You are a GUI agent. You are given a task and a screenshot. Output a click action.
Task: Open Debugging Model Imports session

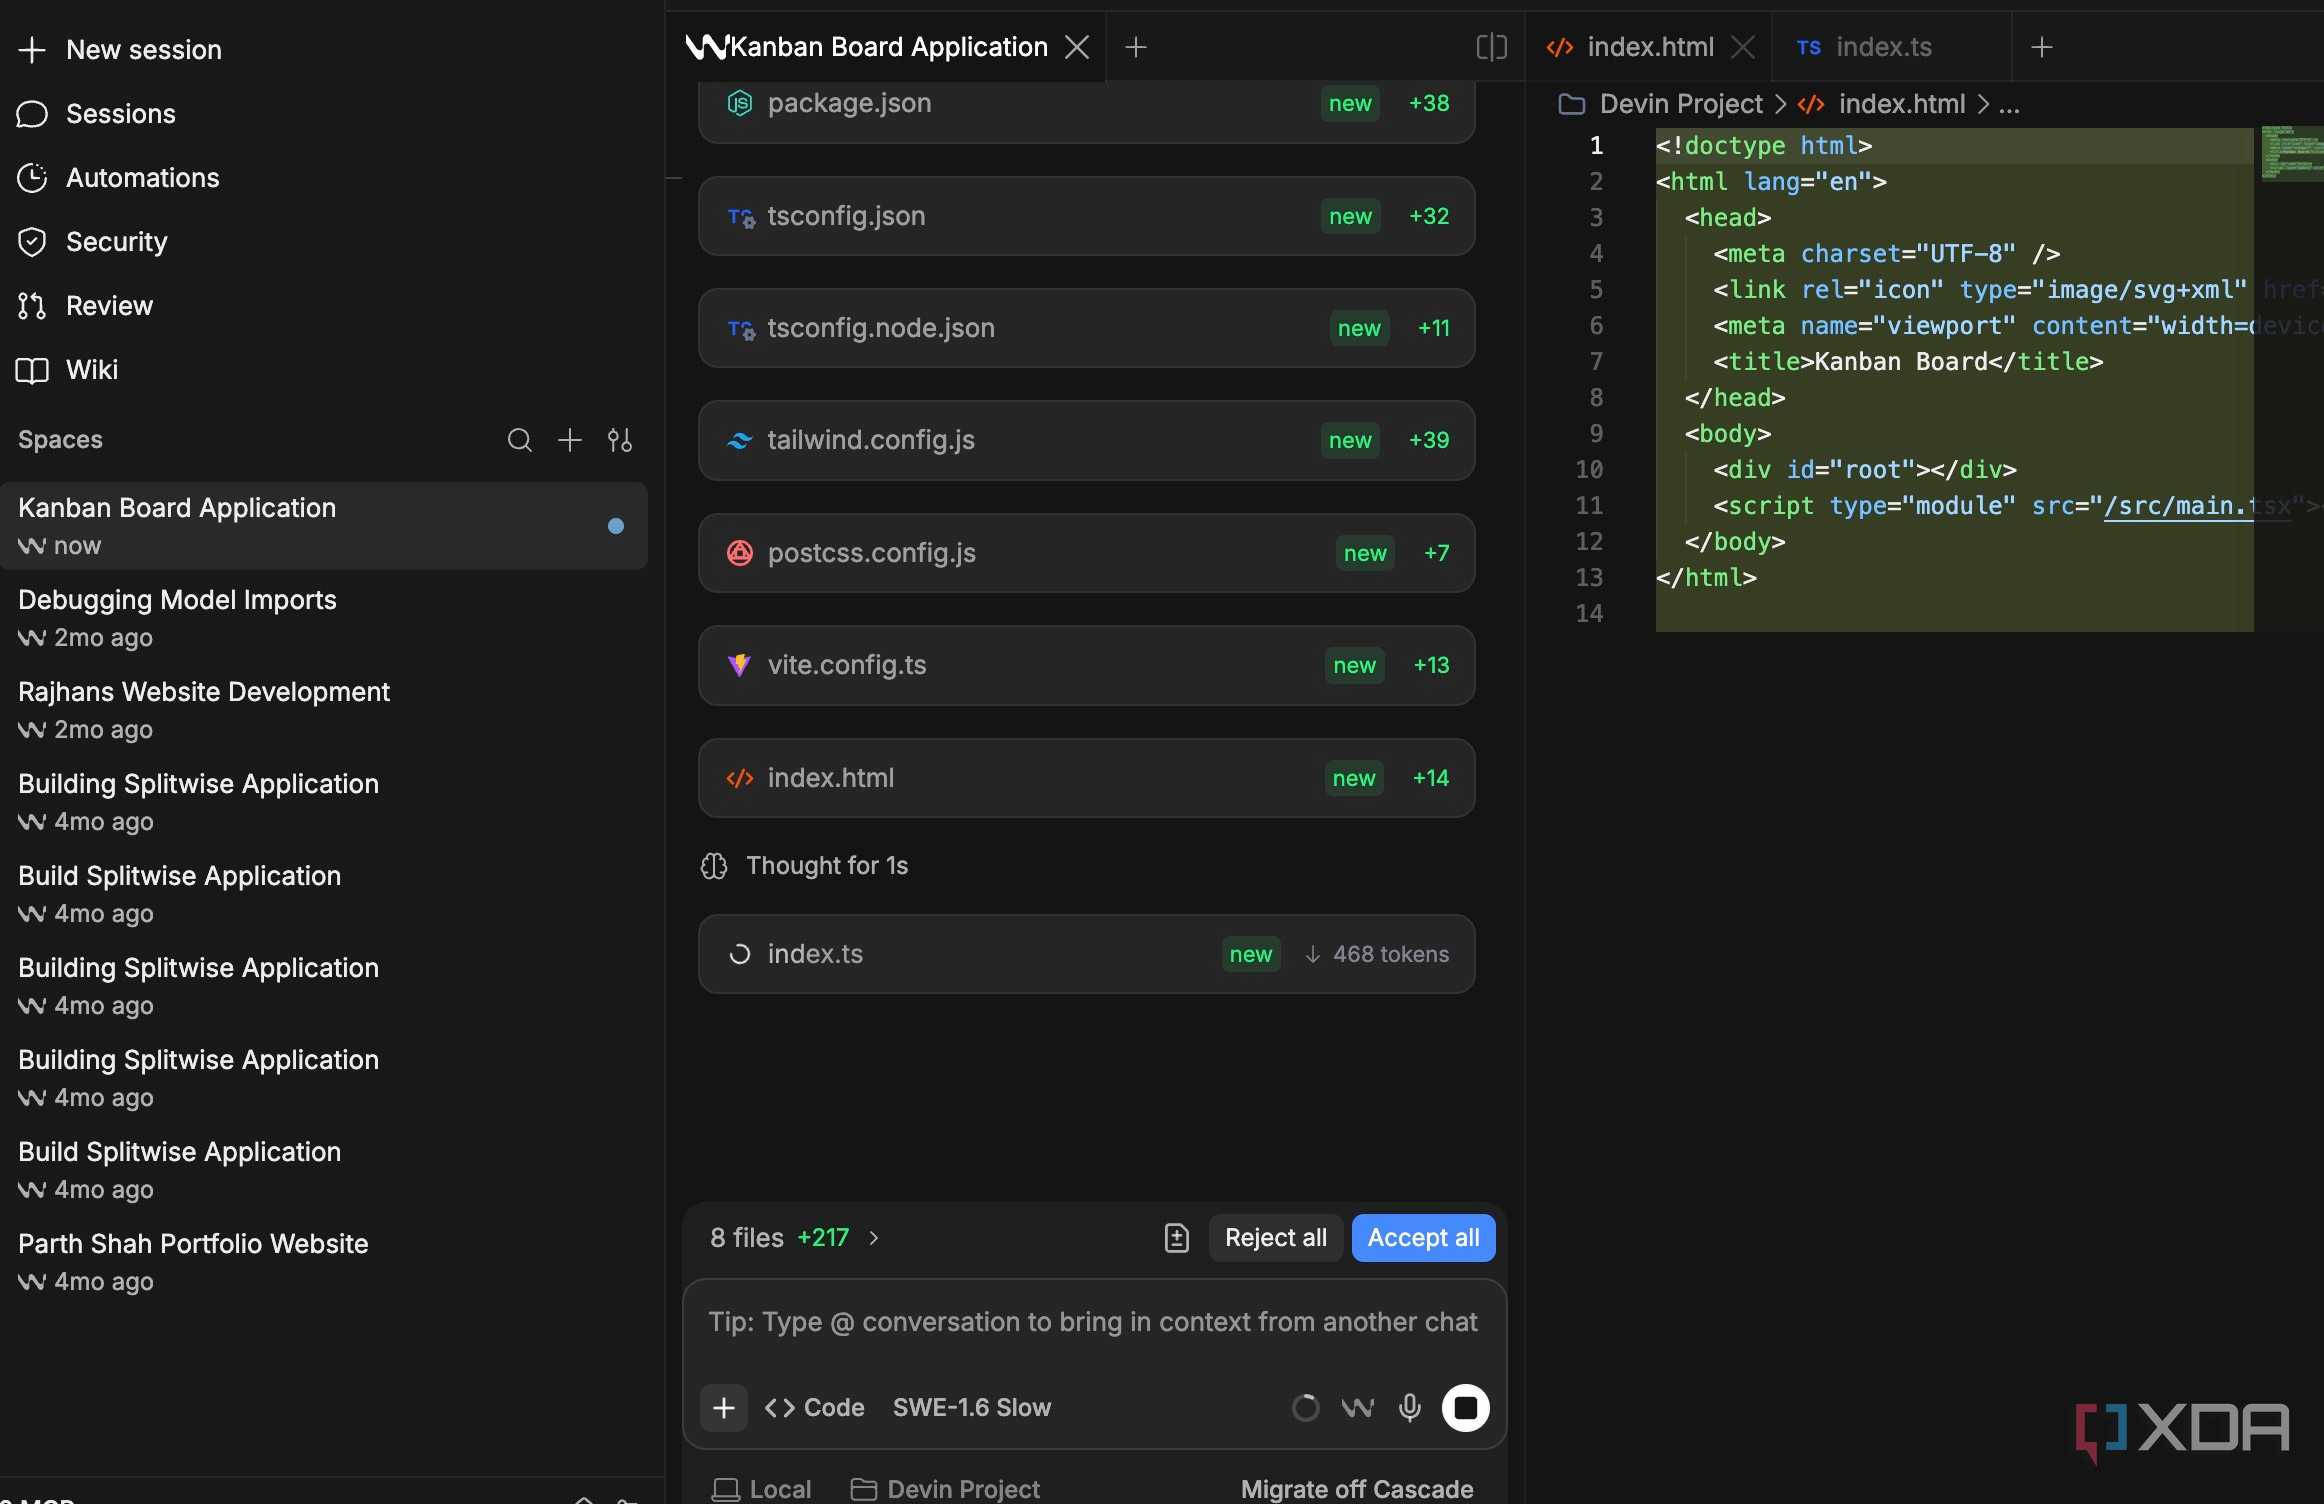324,618
